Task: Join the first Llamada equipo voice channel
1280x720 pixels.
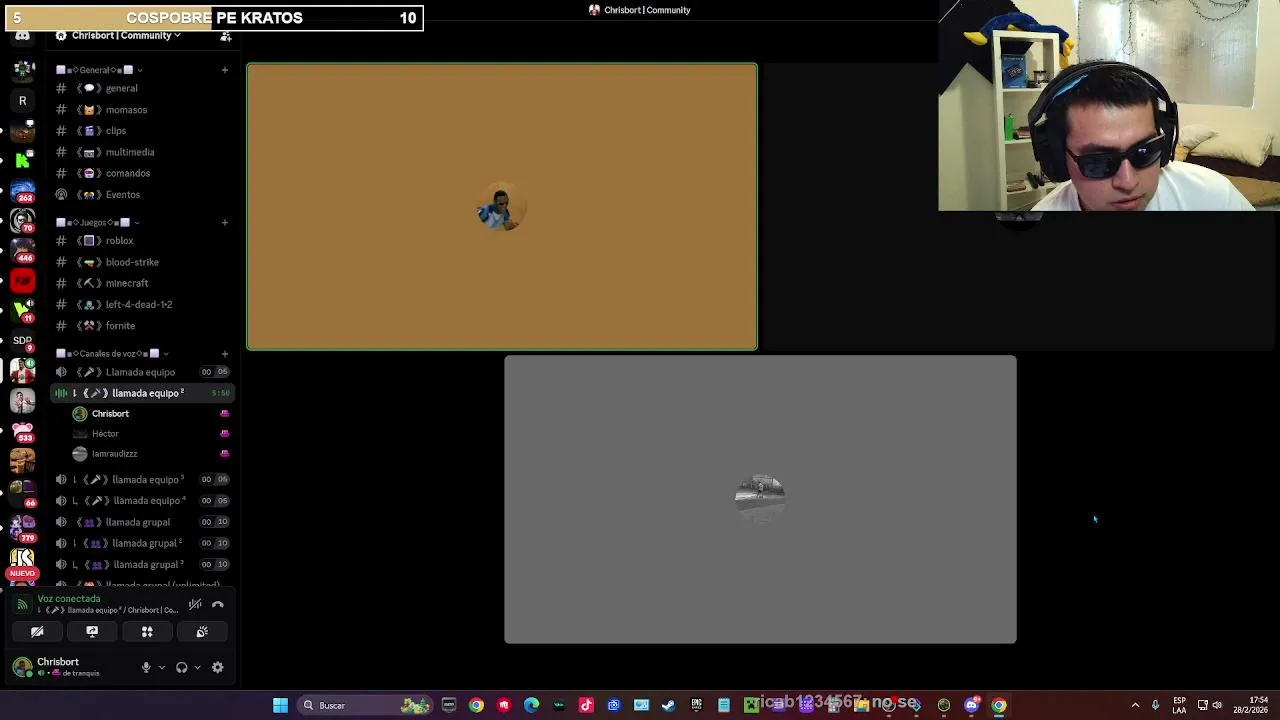Action: [x=143, y=372]
